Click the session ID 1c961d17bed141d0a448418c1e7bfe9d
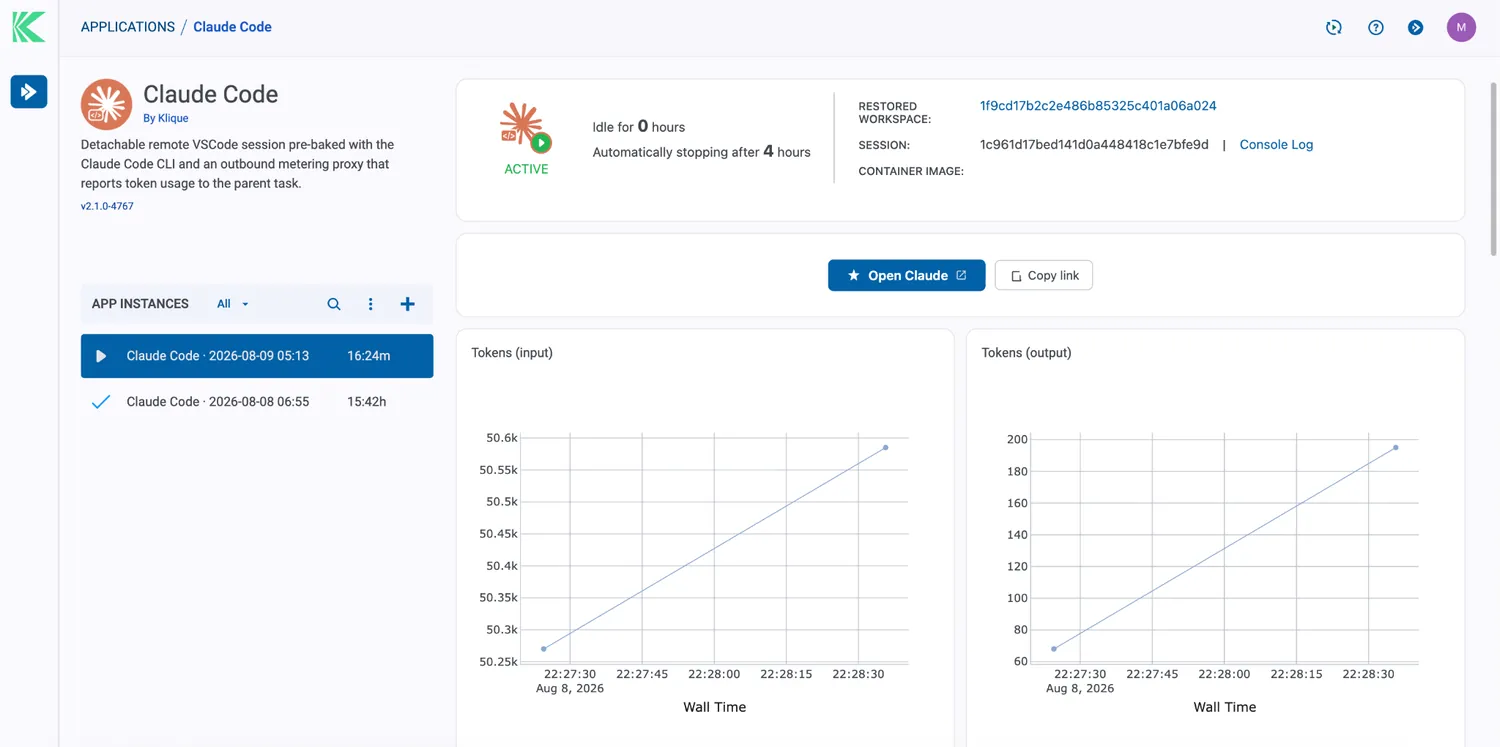 click(x=1094, y=144)
